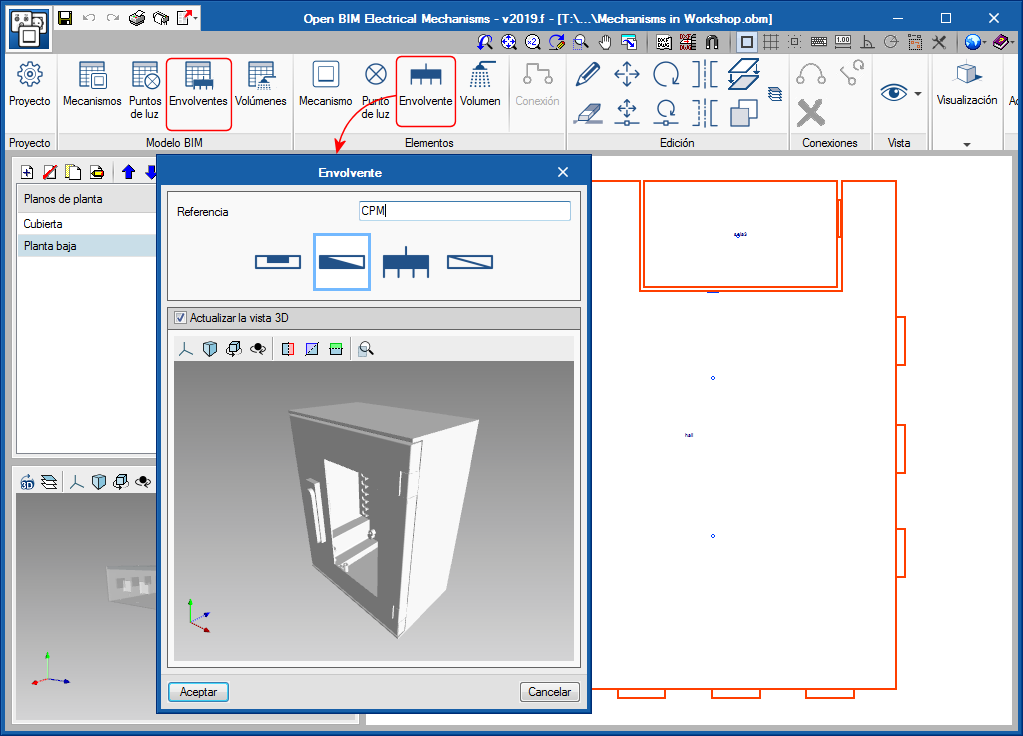Insert a Volumen element

(480, 84)
